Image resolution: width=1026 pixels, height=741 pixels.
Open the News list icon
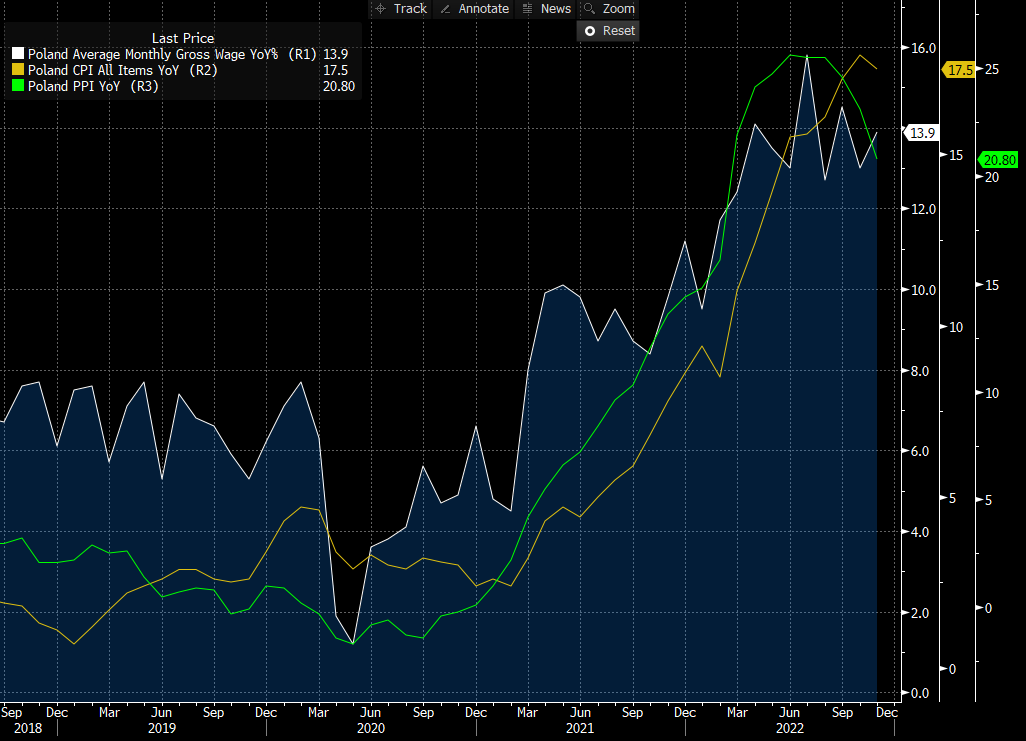pos(528,9)
